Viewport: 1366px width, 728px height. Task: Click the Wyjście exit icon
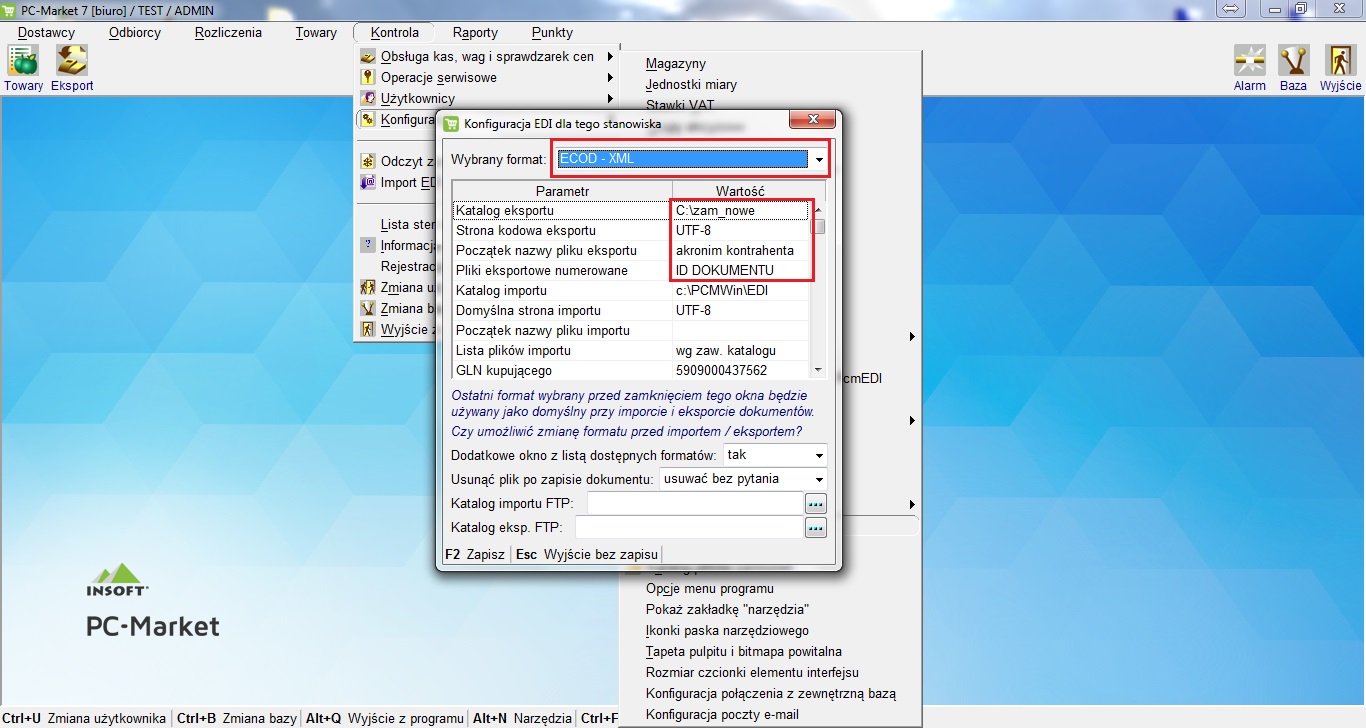(1340, 61)
